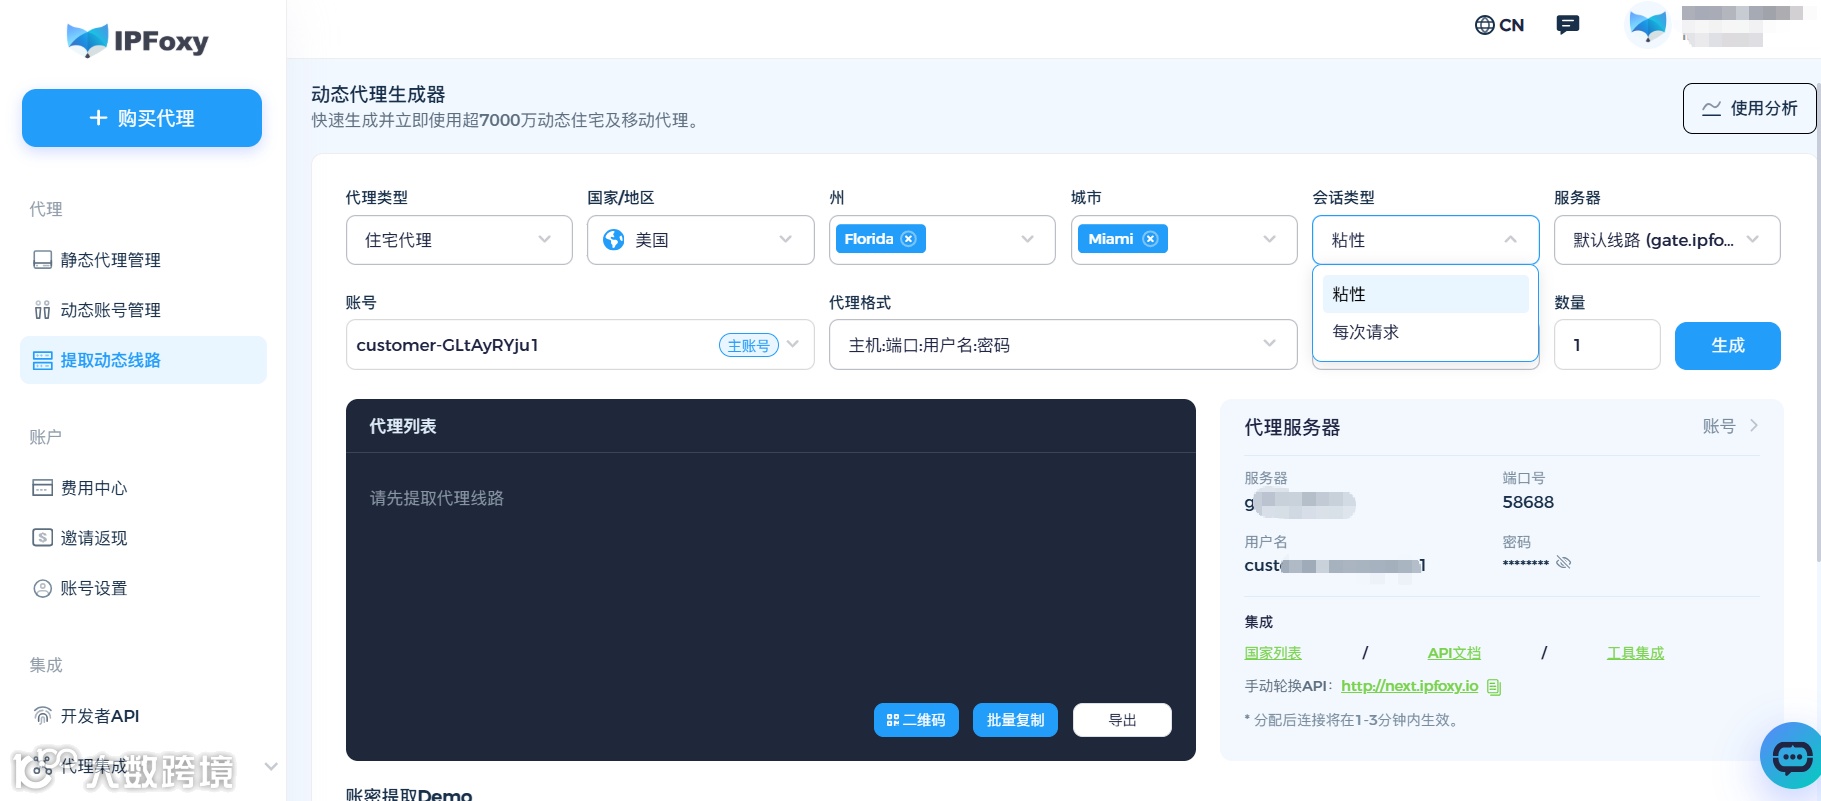Open the live chat support bubble

(1792, 756)
